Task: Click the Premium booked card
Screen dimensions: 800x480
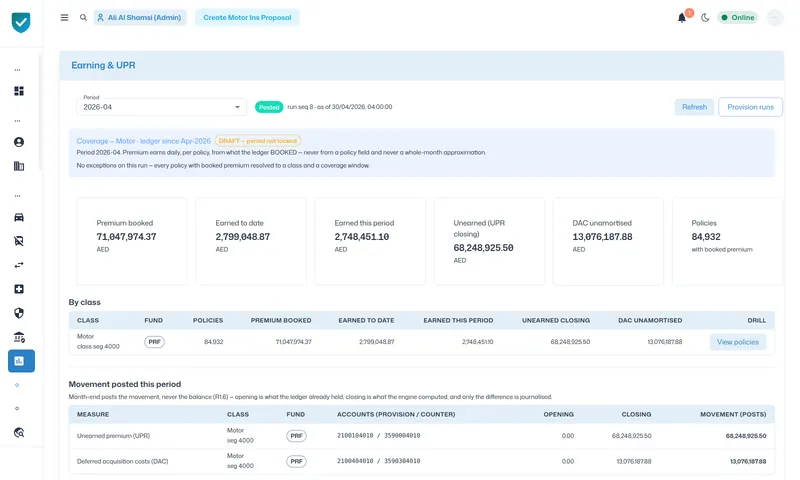Action: pyautogui.click(x=132, y=241)
